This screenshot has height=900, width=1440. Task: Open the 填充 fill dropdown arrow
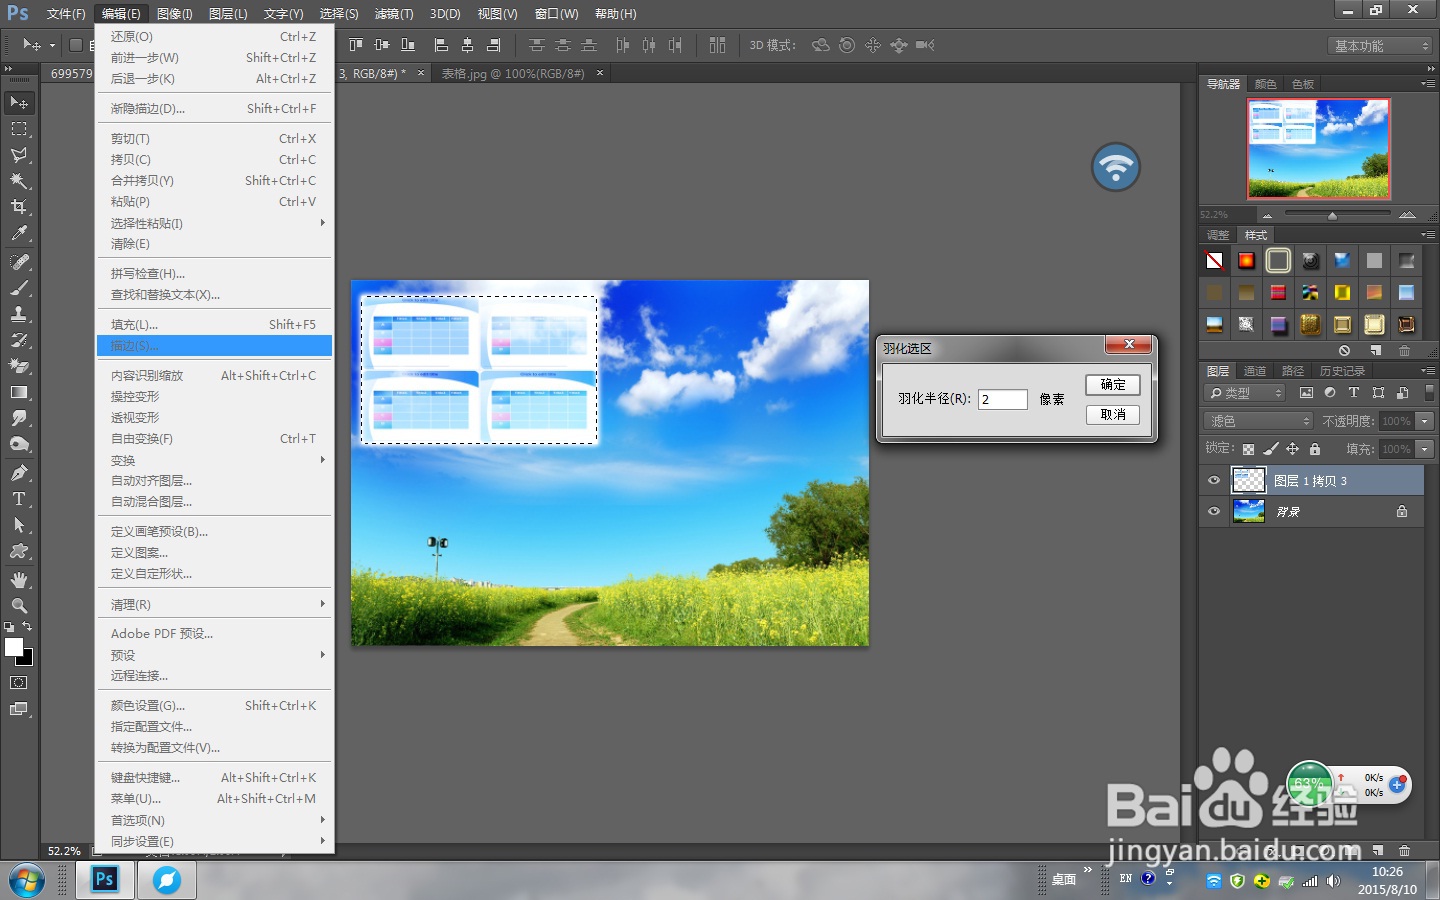pos(1426,449)
